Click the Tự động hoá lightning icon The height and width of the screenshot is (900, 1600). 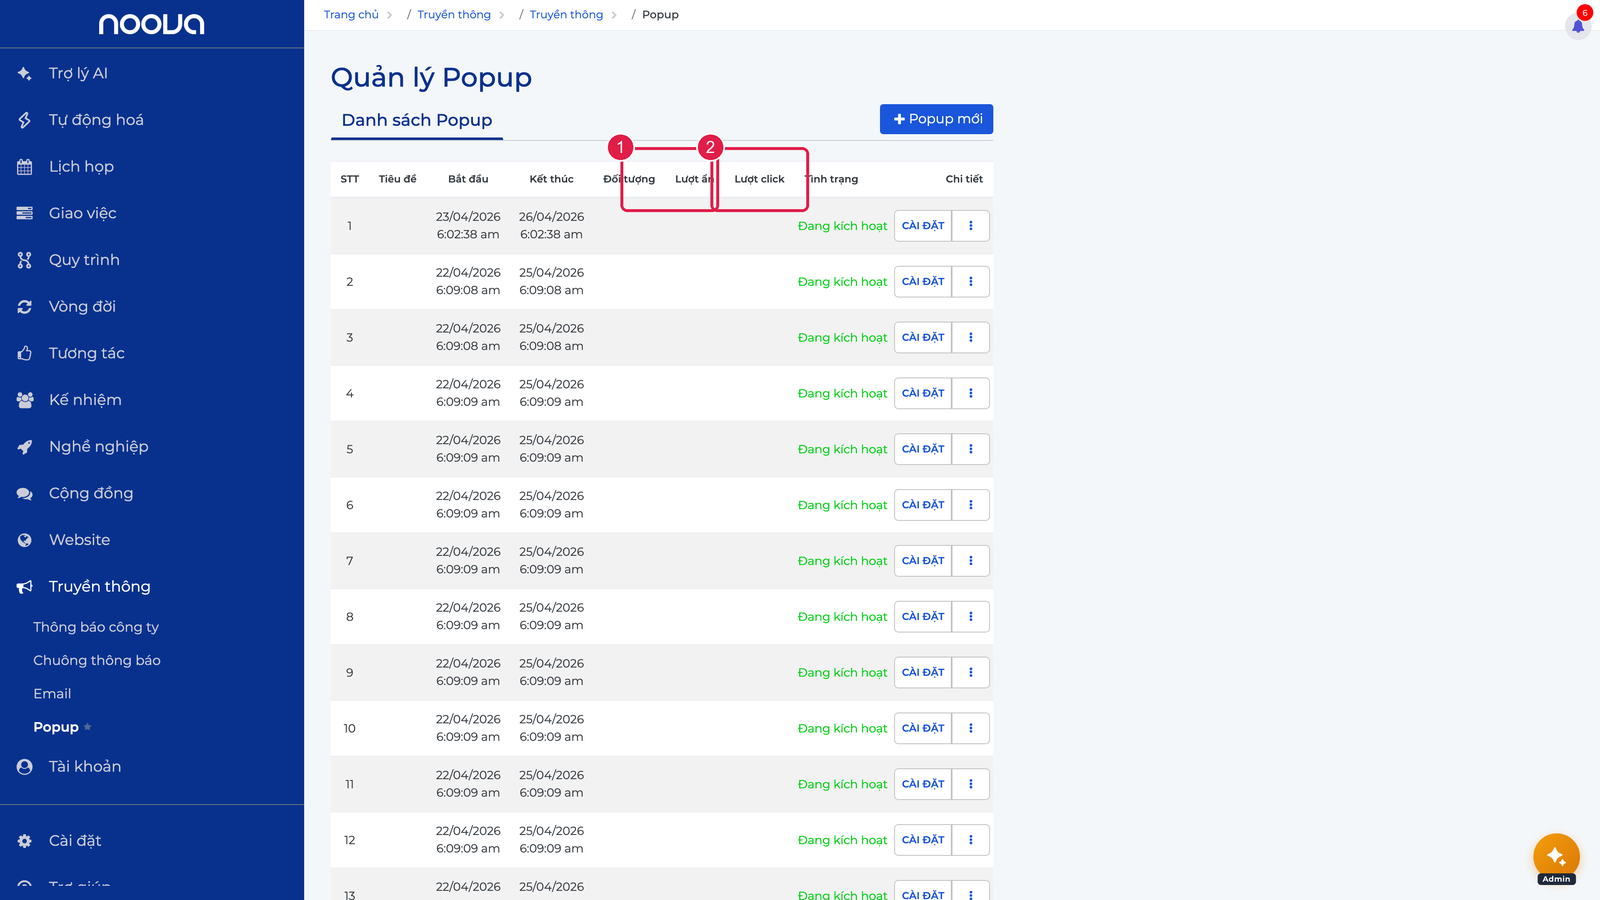click(x=25, y=120)
